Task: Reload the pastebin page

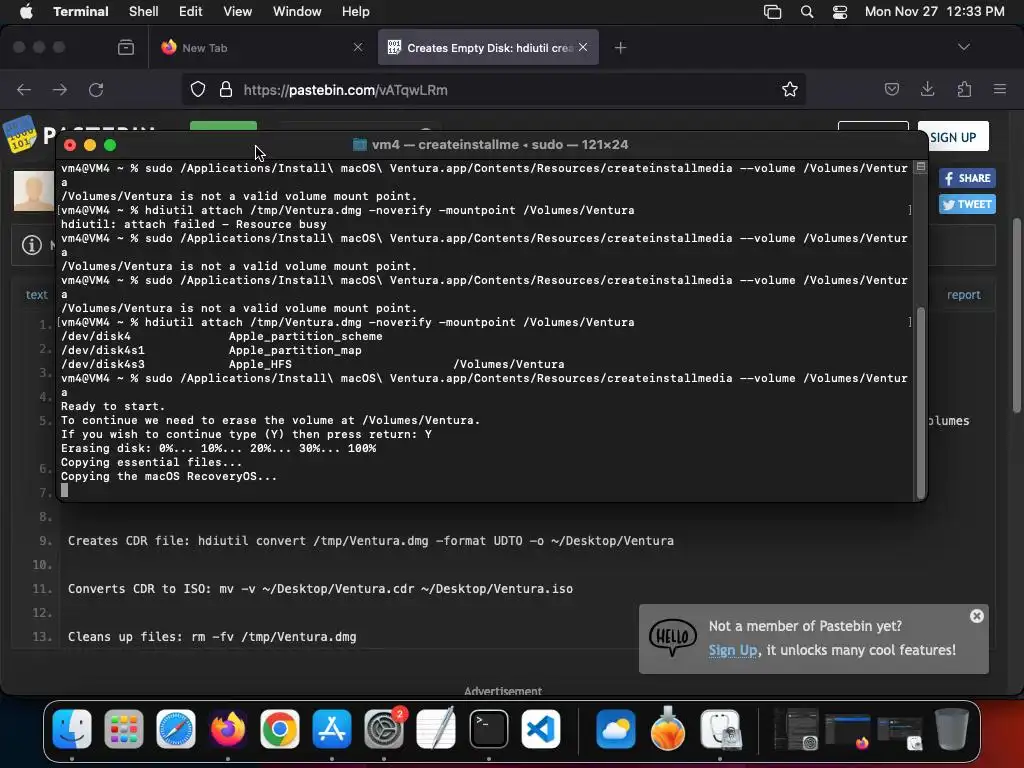Action: tap(96, 89)
